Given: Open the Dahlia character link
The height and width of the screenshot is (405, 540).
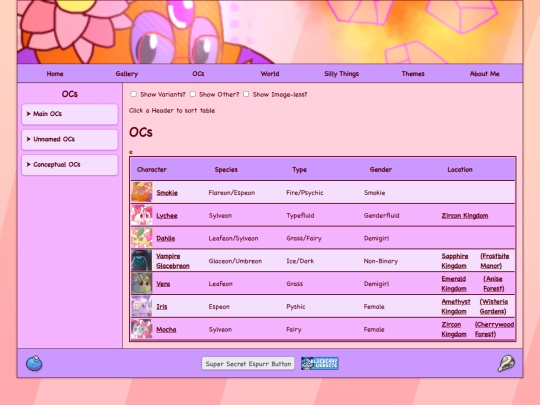Looking at the screenshot, I should pos(166,238).
